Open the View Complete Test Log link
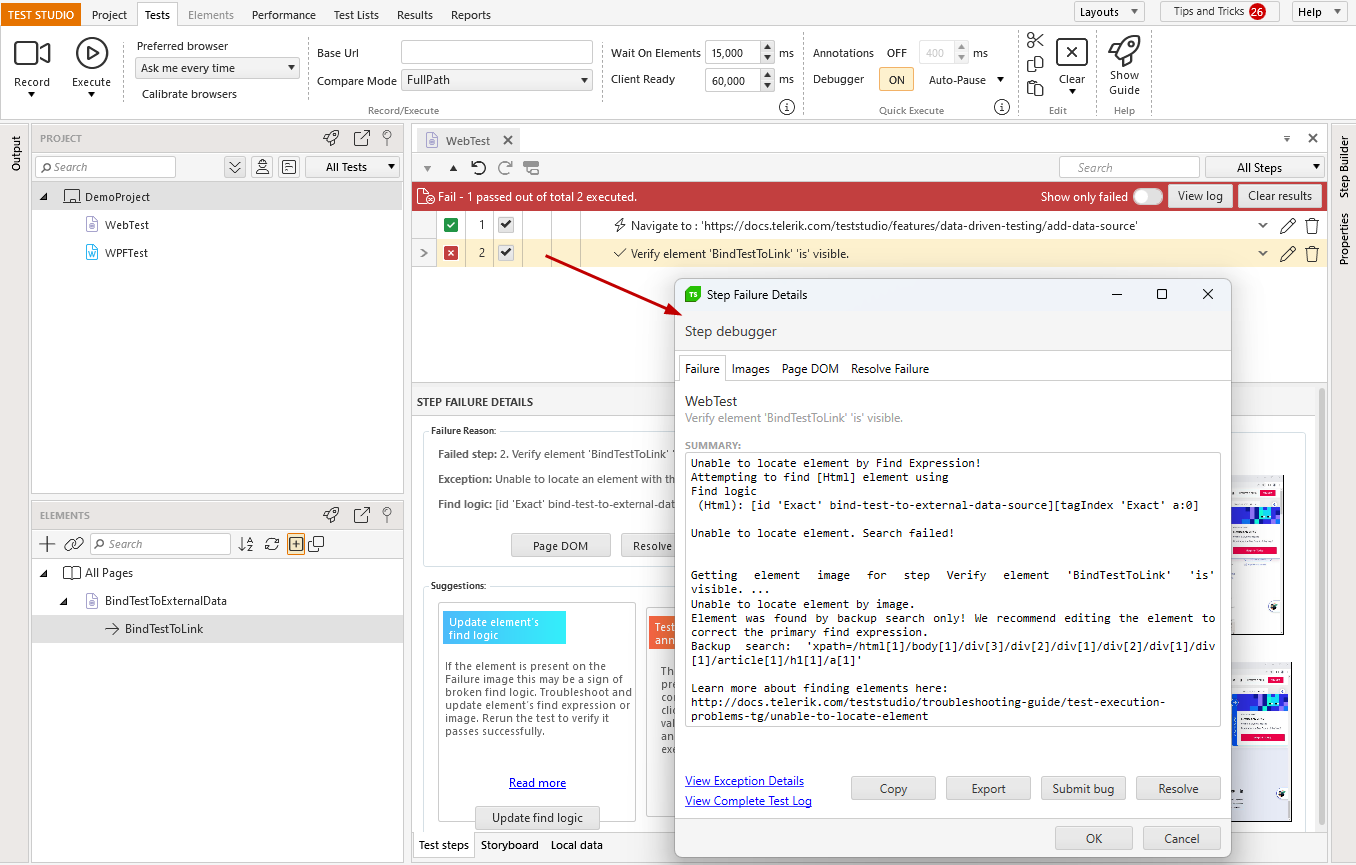 pos(748,801)
